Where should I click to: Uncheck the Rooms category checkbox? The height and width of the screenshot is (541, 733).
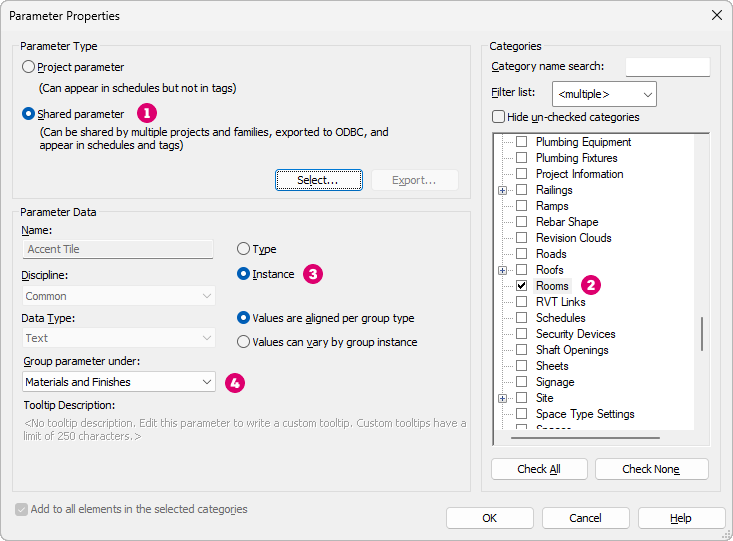[x=522, y=286]
